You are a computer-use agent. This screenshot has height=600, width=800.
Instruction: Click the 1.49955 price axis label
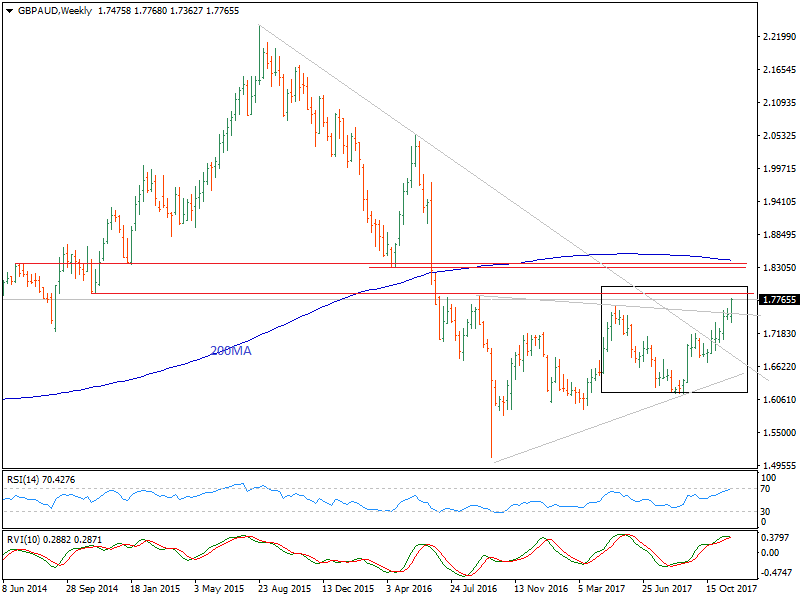click(x=777, y=465)
